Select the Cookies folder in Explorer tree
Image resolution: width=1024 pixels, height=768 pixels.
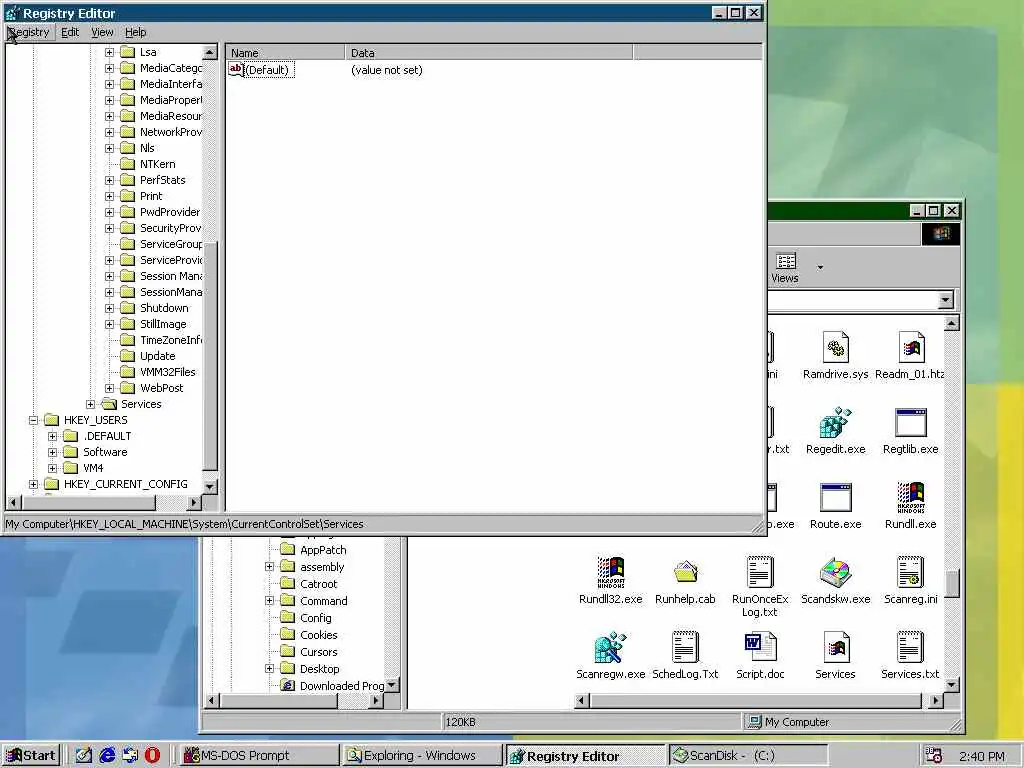click(319, 635)
